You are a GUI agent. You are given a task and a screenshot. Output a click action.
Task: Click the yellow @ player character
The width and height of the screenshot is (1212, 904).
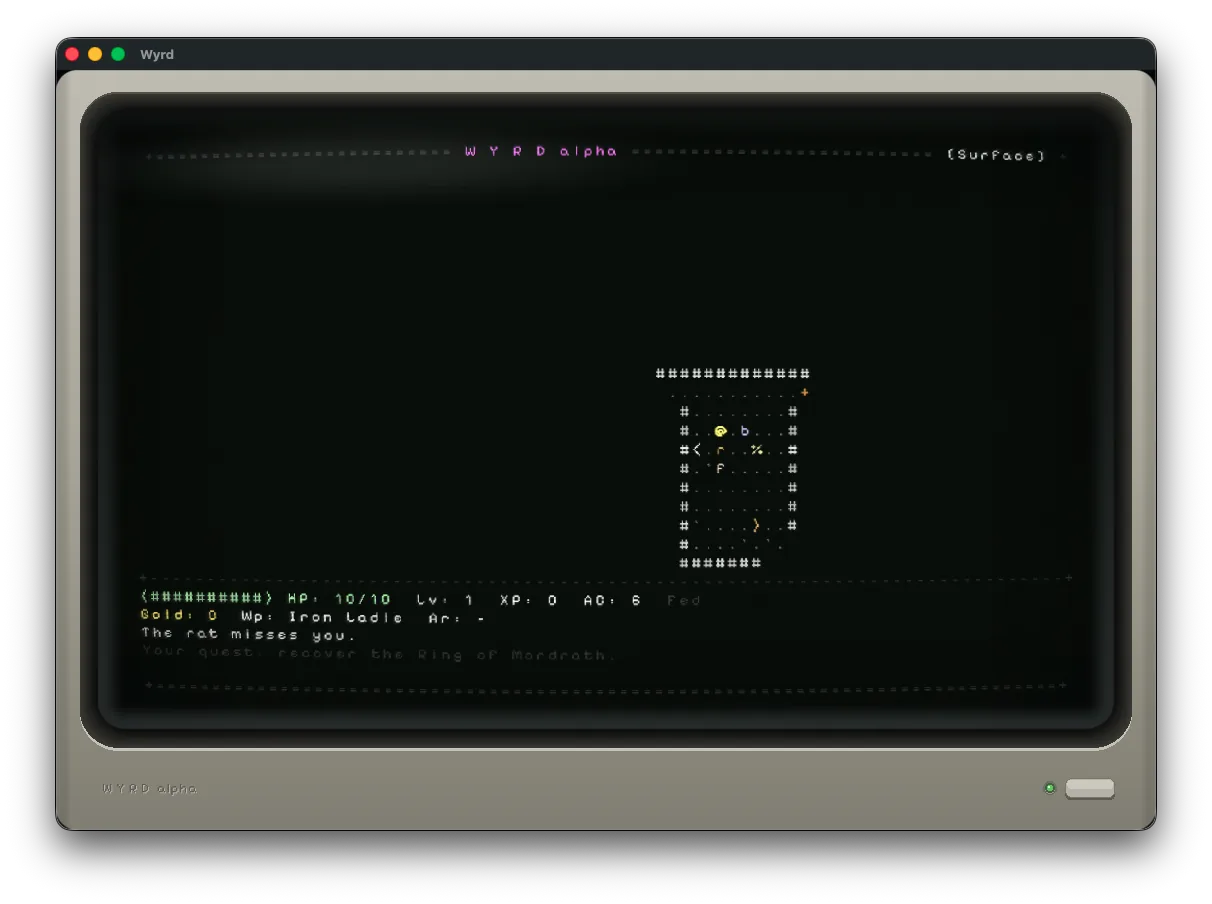720,431
